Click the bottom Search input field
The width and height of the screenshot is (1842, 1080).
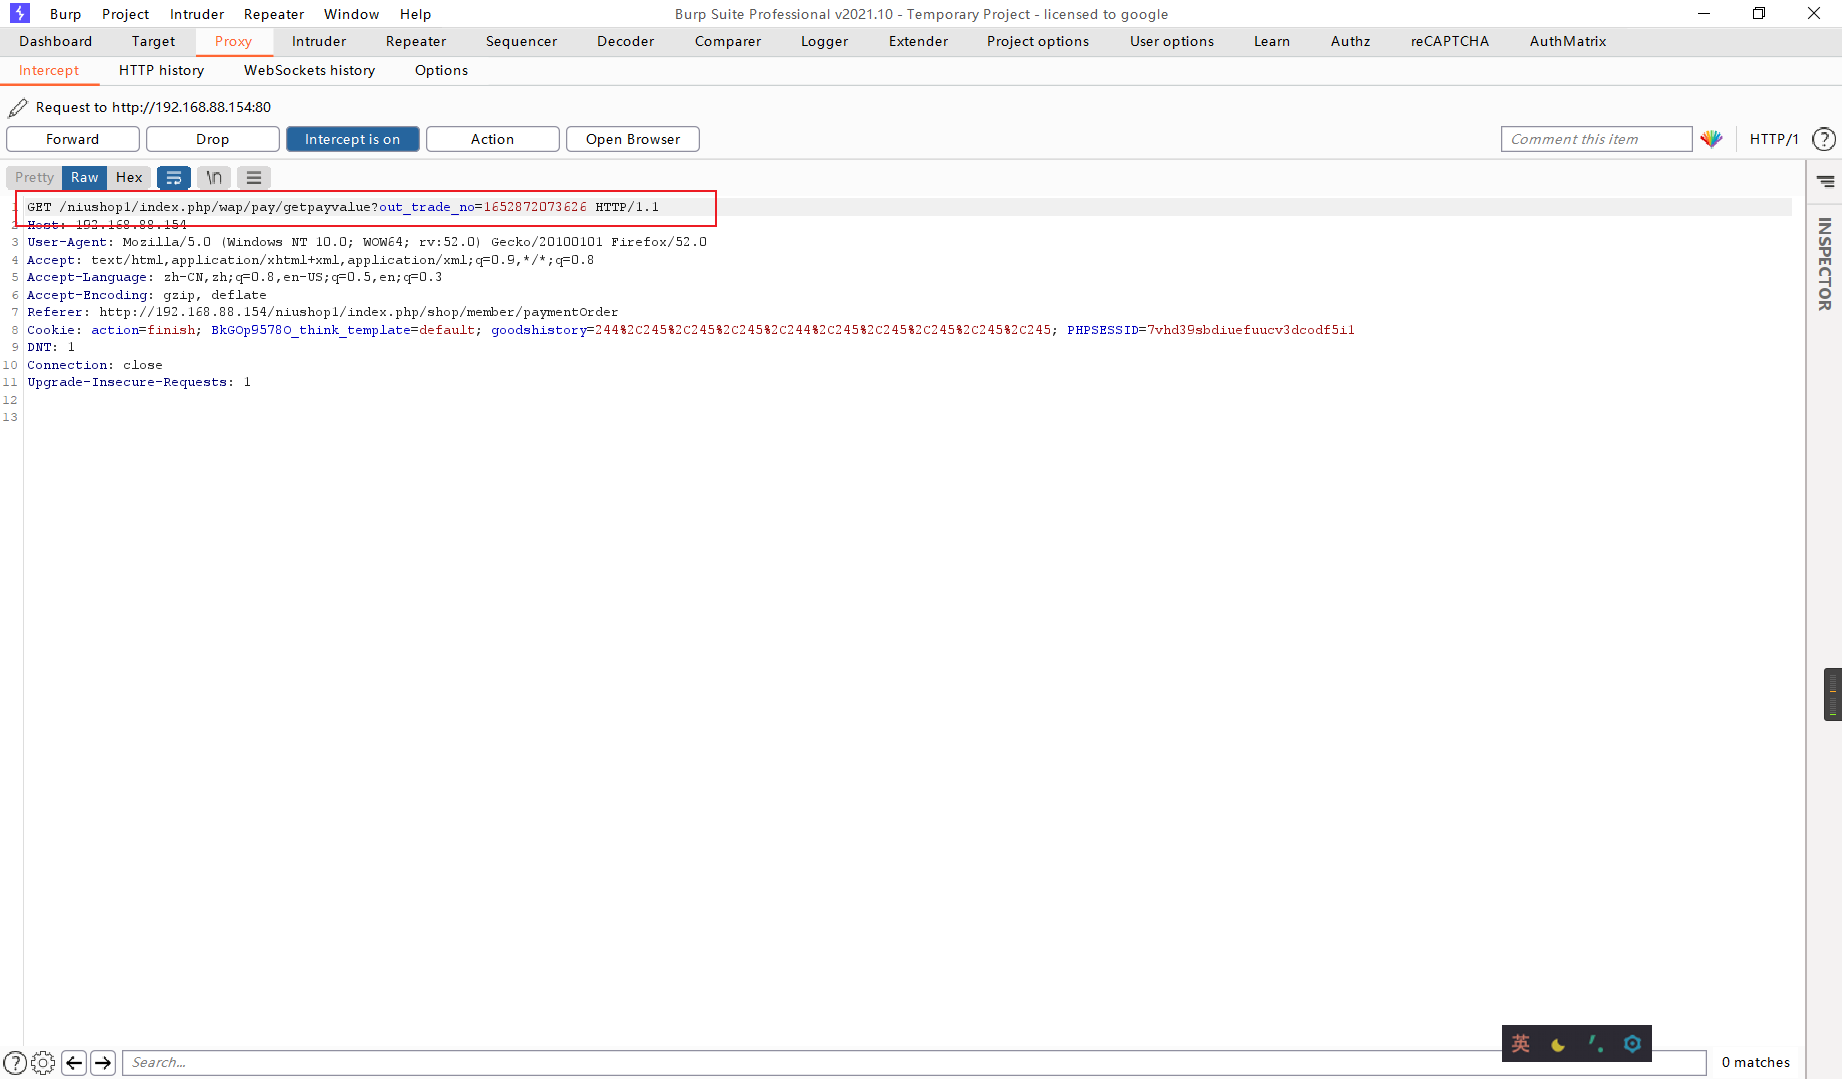tap(914, 1062)
